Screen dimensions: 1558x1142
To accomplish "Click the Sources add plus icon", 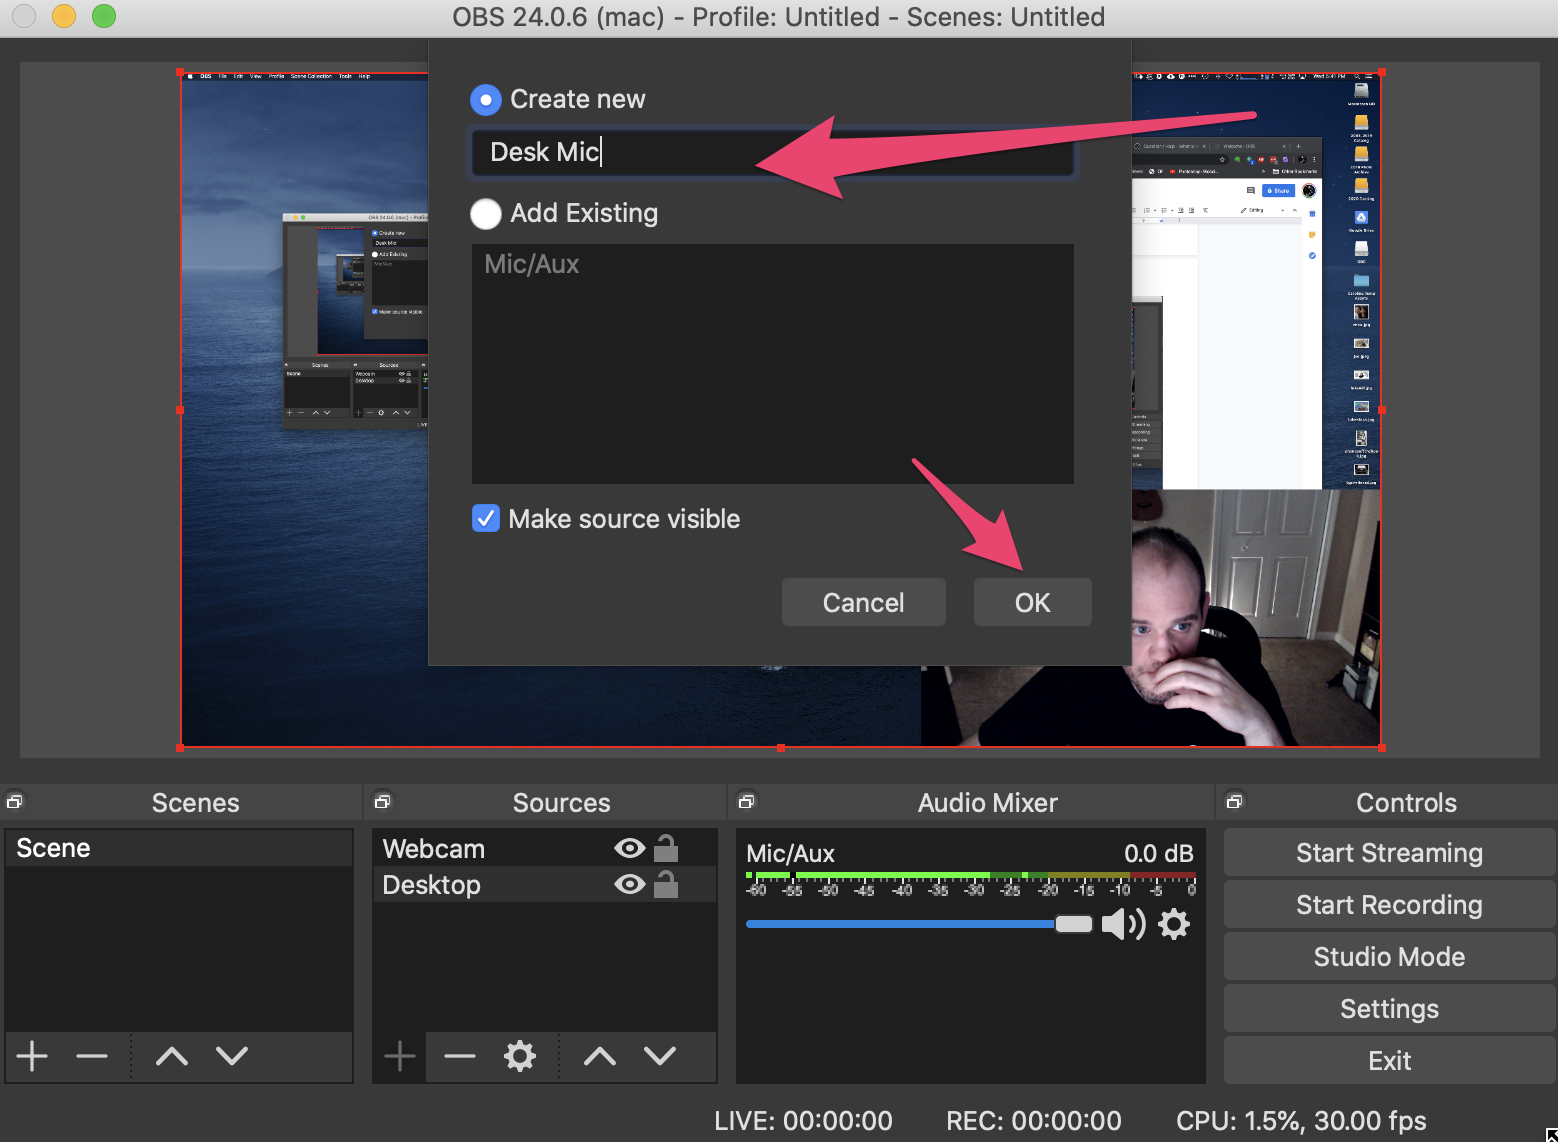I will (400, 1056).
